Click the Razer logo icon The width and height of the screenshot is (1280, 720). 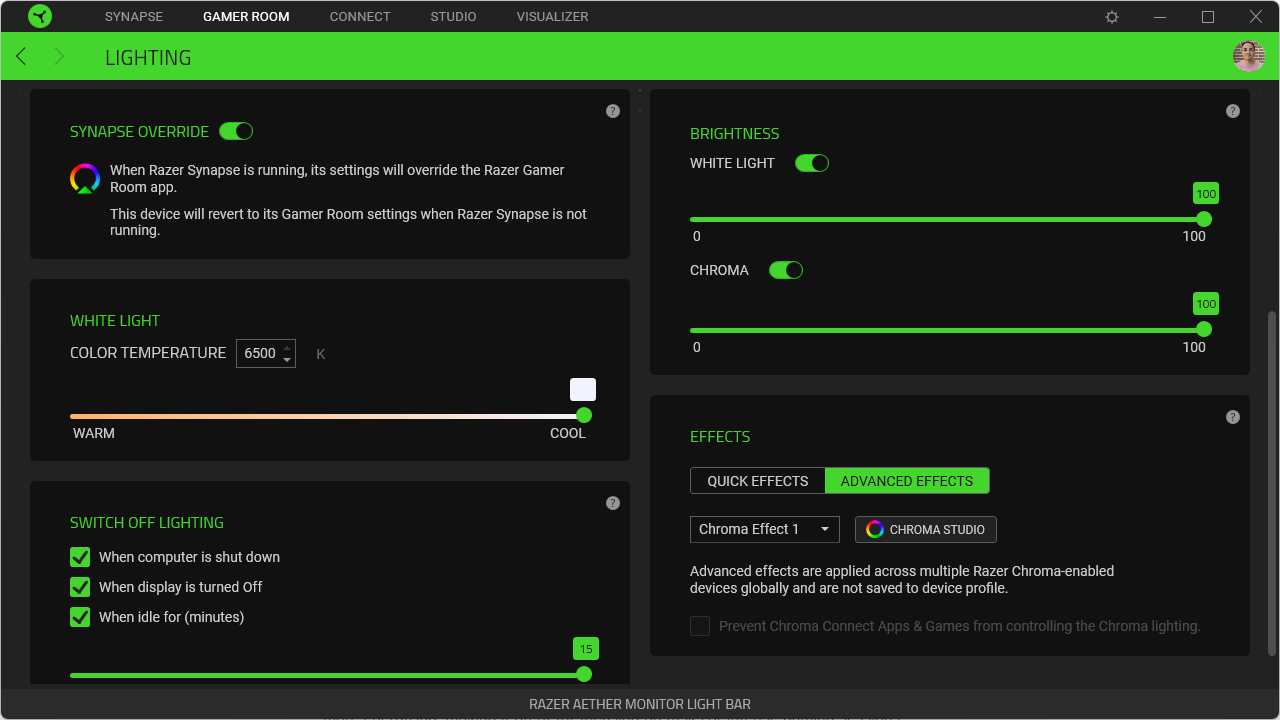tap(40, 16)
